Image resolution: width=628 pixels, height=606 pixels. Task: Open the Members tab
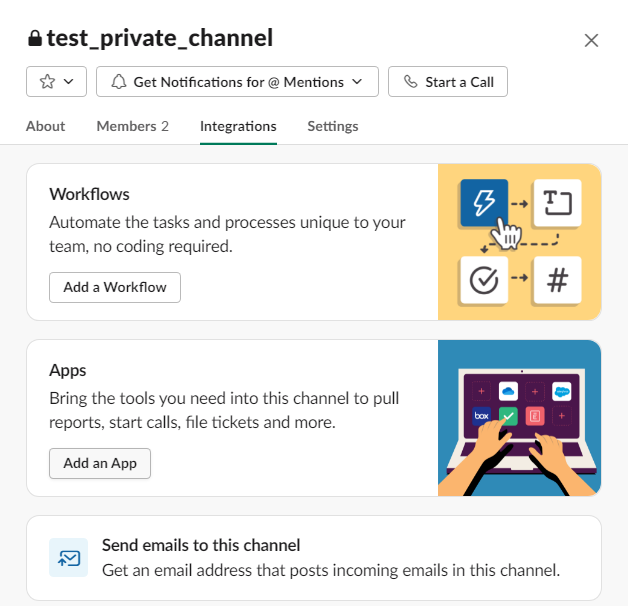click(x=133, y=126)
